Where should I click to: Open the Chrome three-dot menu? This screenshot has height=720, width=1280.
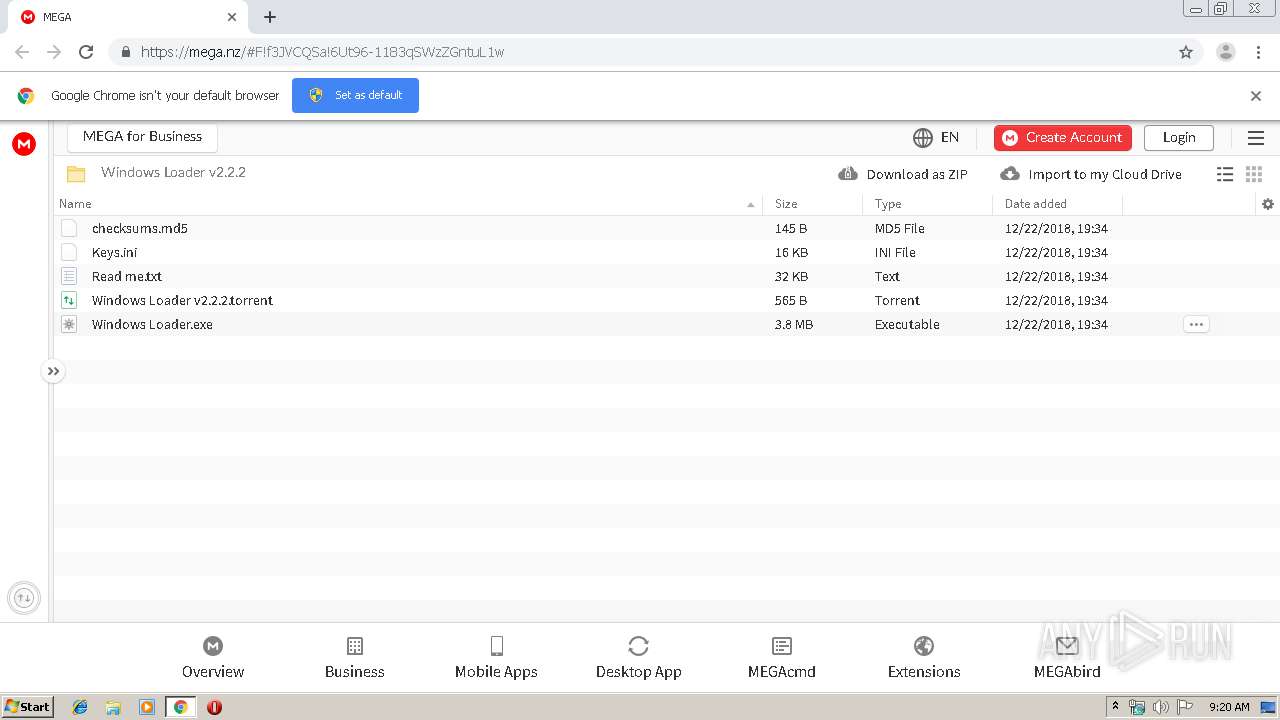coord(1259,52)
